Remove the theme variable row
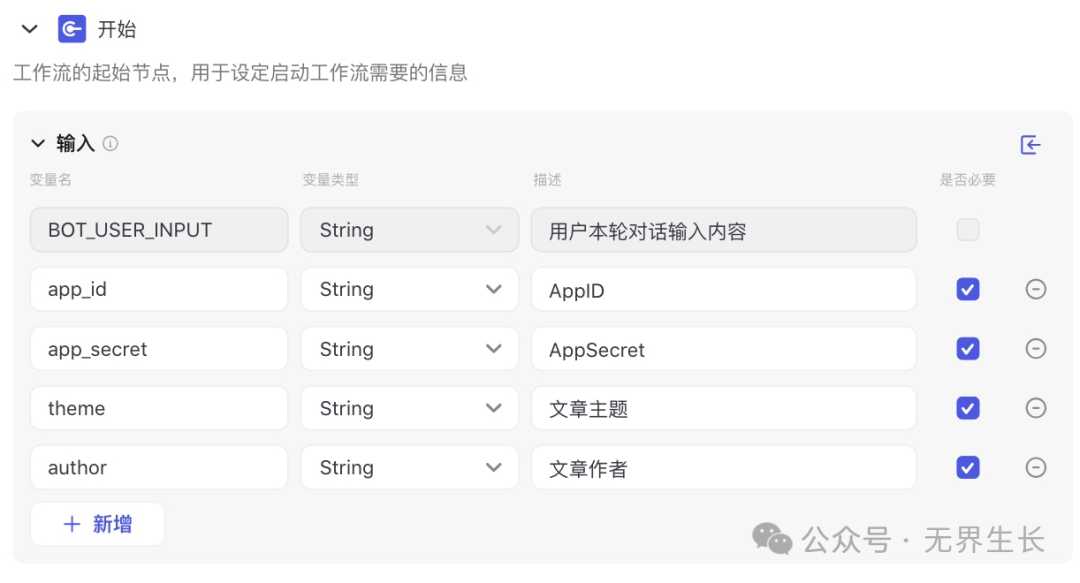This screenshot has width=1080, height=583. click(x=1036, y=408)
